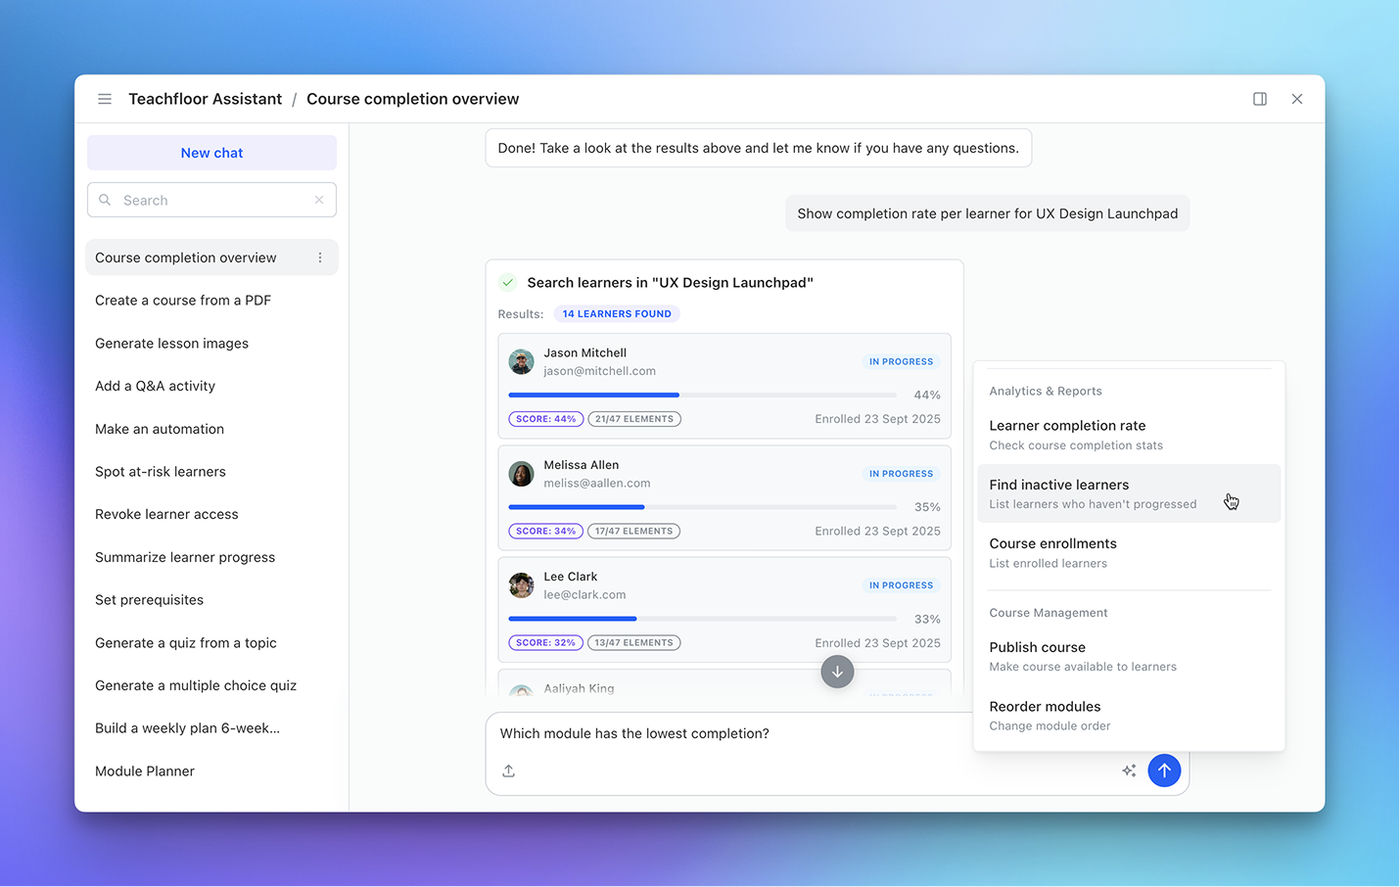The height and width of the screenshot is (887, 1400).
Task: Open Module Planner chat
Action: click(145, 772)
